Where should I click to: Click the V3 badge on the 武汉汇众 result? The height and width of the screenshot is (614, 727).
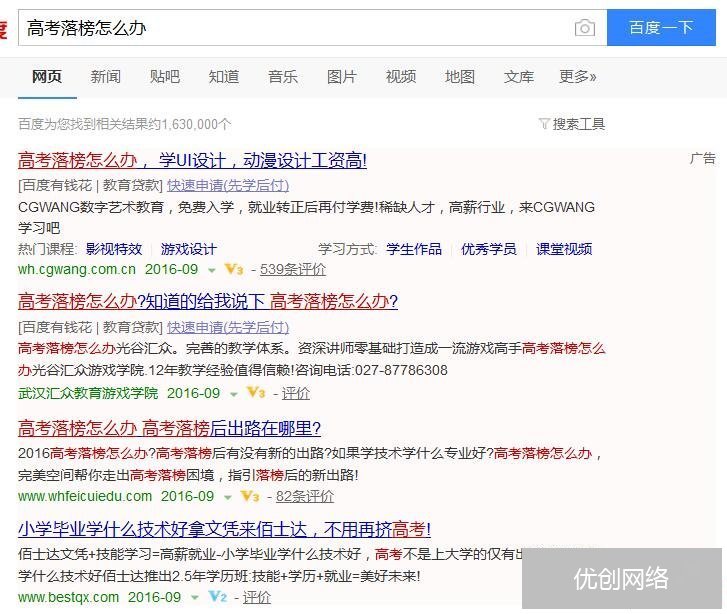(x=256, y=393)
